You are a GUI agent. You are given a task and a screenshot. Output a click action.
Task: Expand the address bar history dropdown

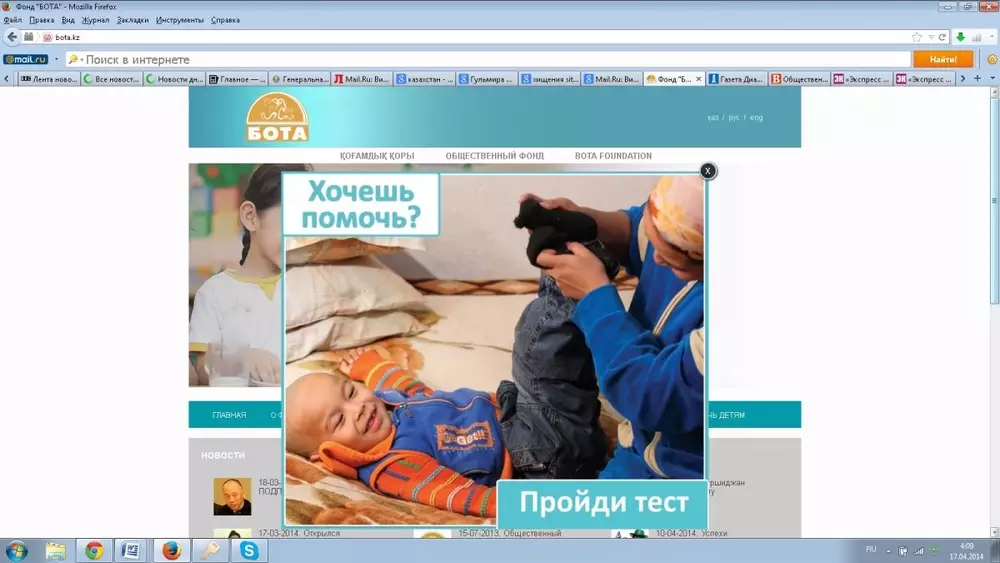(x=930, y=37)
